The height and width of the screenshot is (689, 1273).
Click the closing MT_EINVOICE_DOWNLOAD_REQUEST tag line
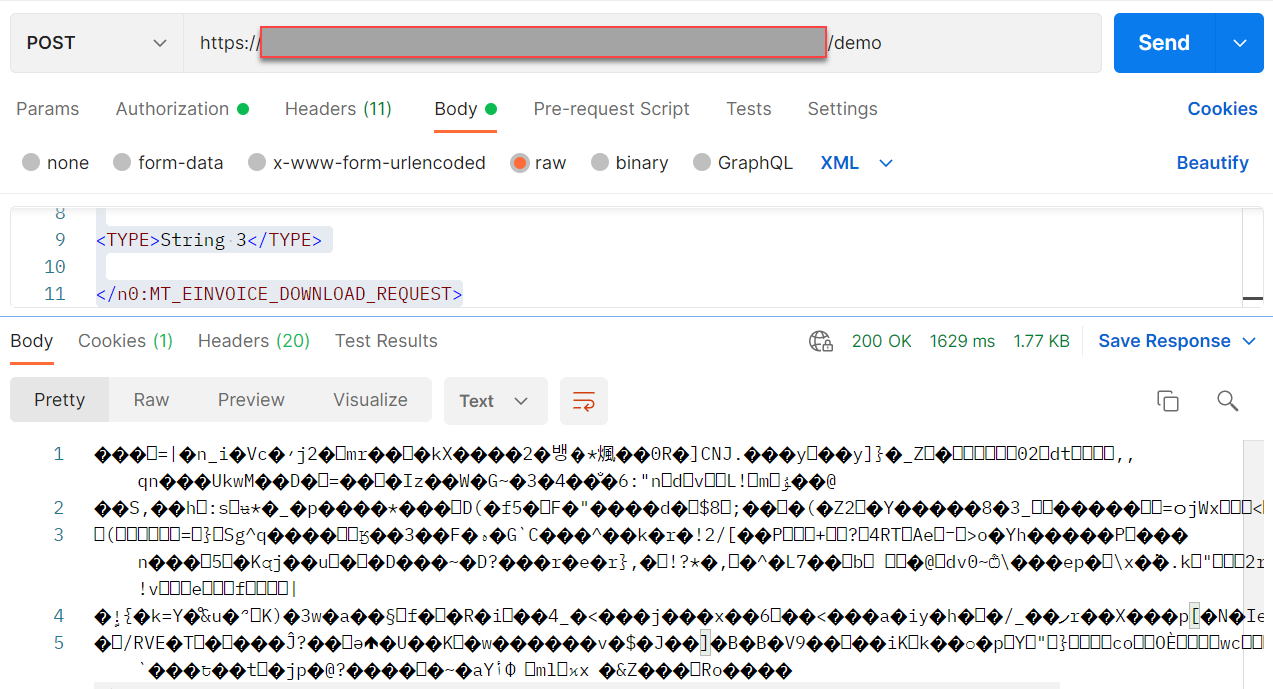(x=279, y=294)
